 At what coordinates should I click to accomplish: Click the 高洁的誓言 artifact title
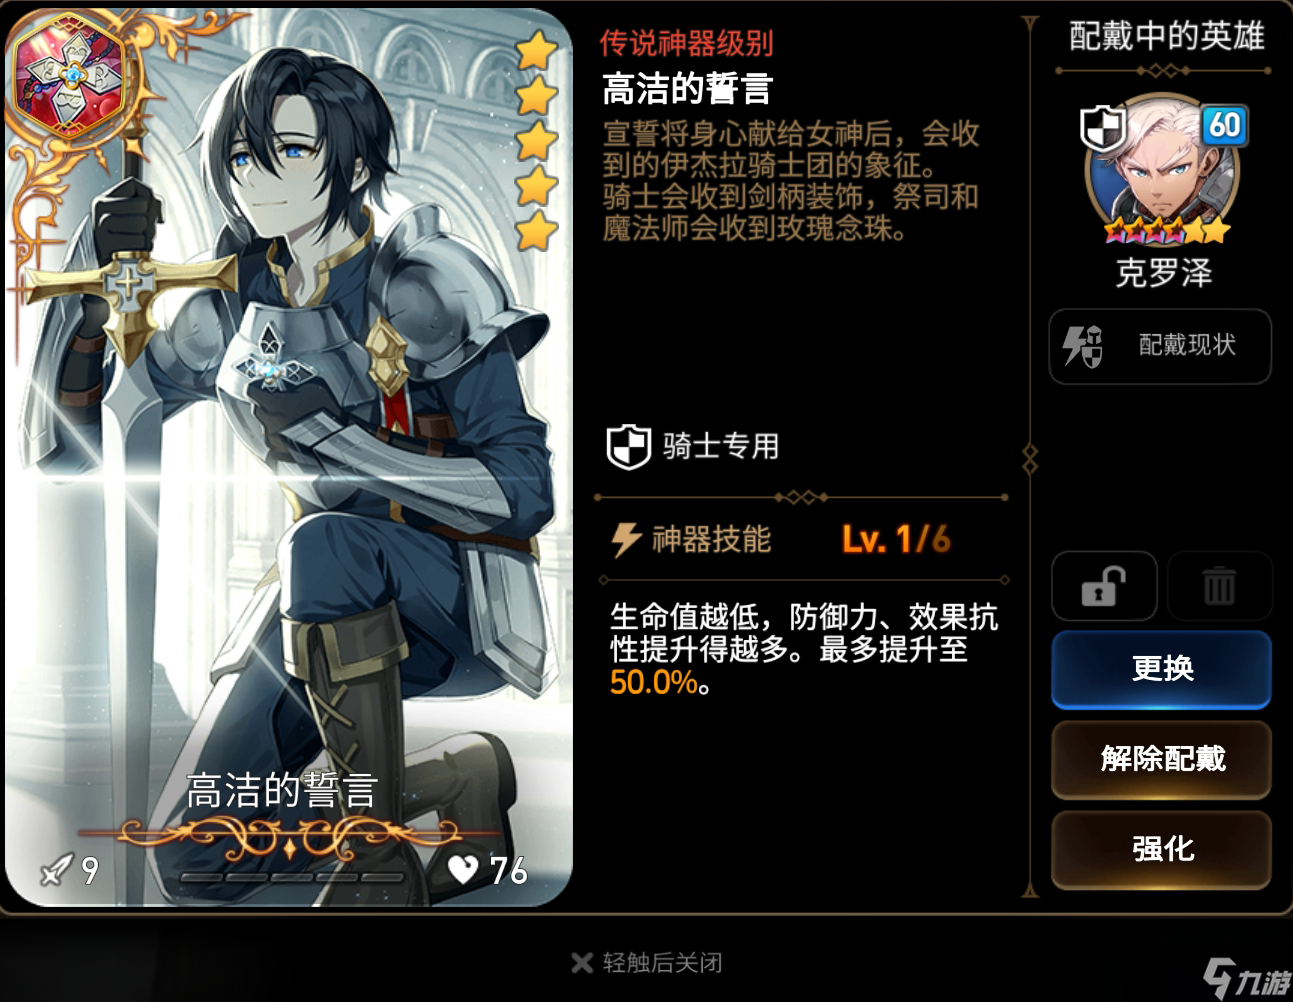pyautogui.click(x=688, y=89)
